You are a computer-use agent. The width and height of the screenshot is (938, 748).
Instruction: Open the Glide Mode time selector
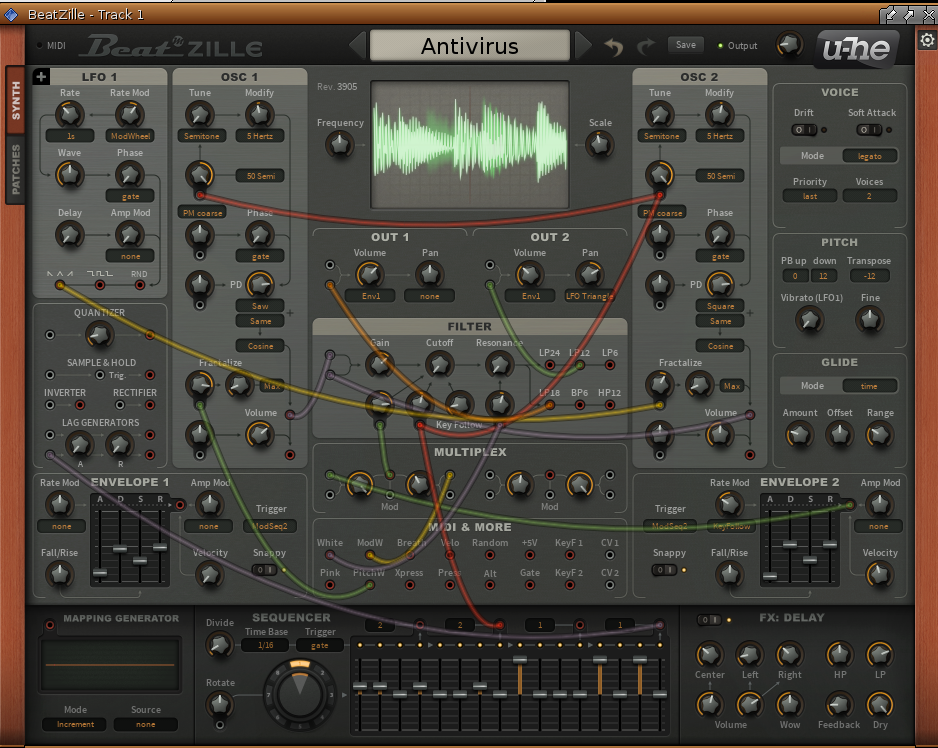pyautogui.click(x=869, y=386)
